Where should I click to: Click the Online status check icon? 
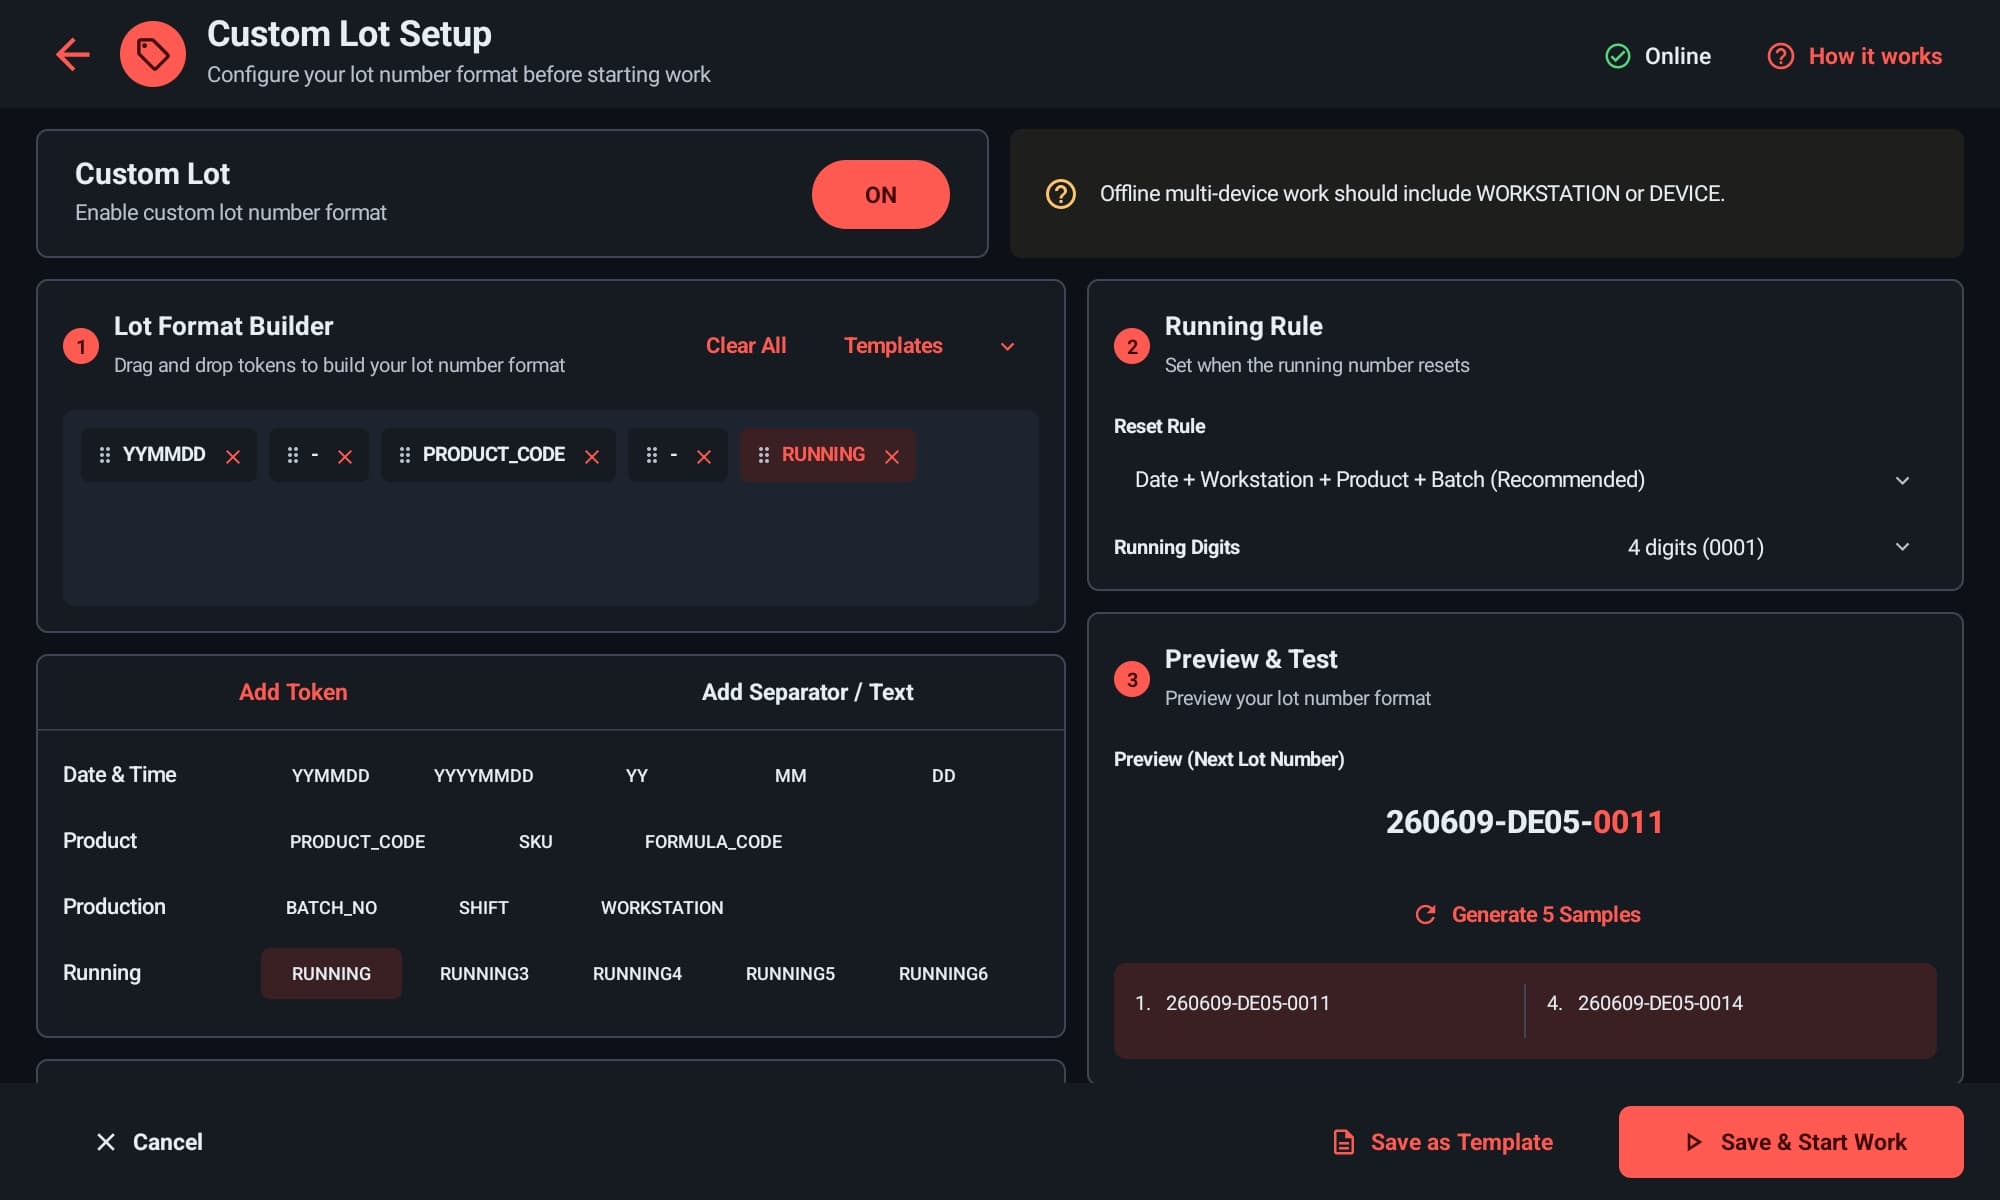point(1617,56)
